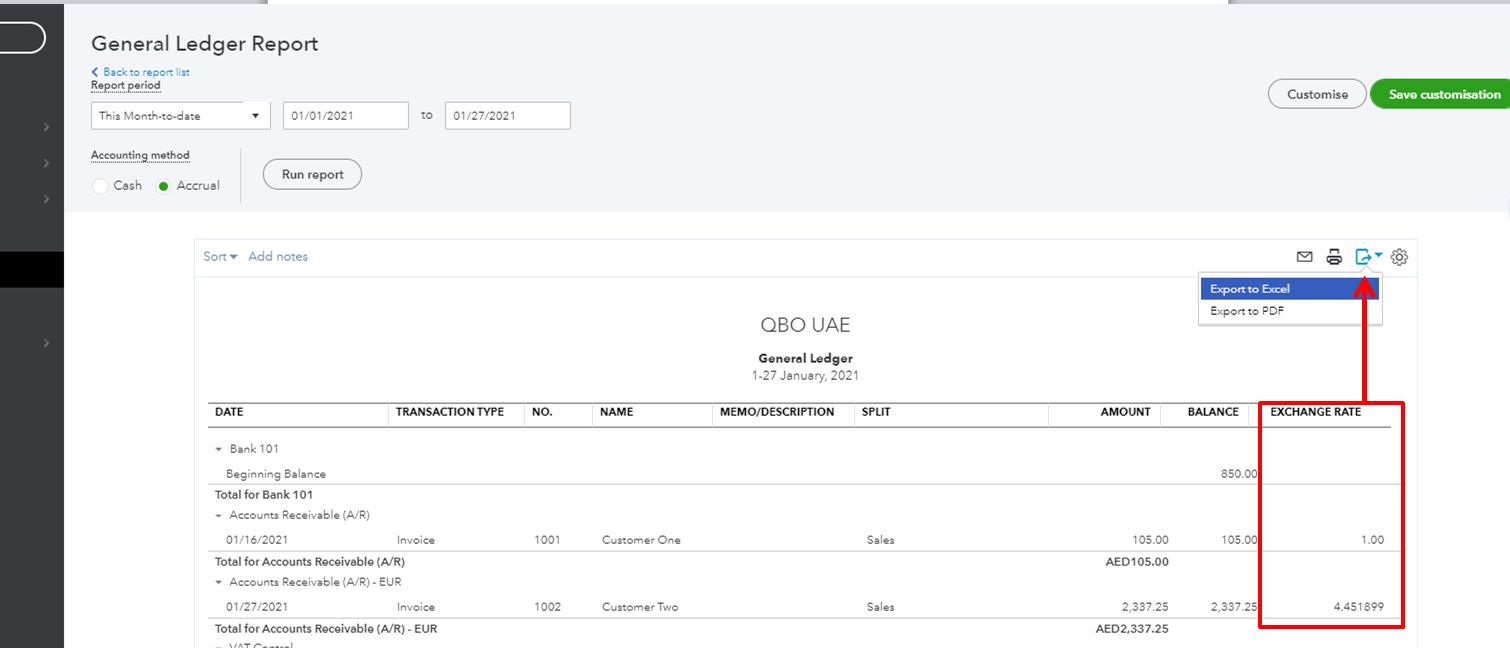Click the Run report button

(x=312, y=174)
